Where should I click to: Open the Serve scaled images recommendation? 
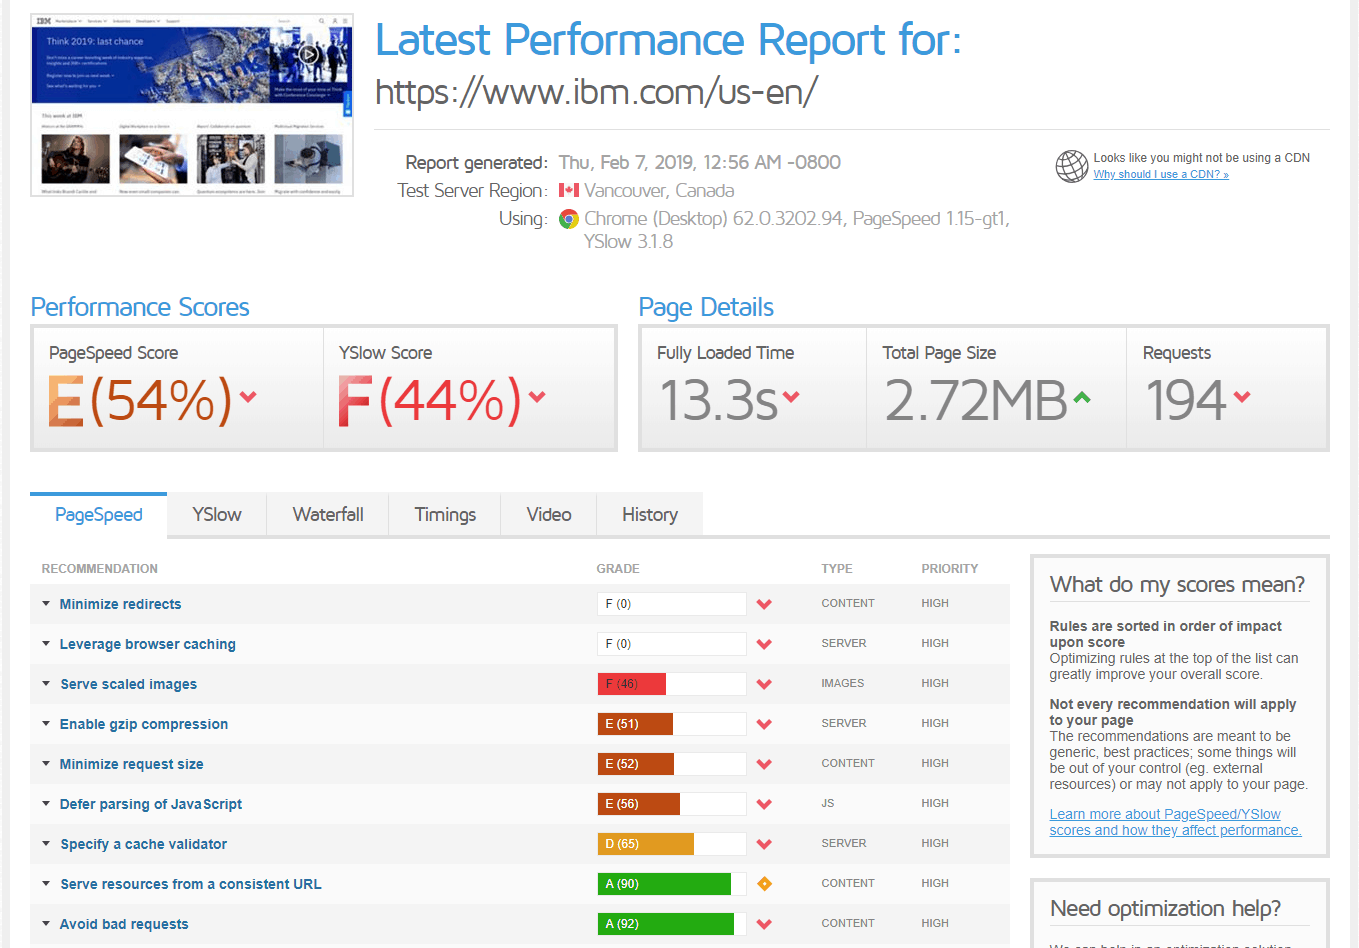click(128, 684)
